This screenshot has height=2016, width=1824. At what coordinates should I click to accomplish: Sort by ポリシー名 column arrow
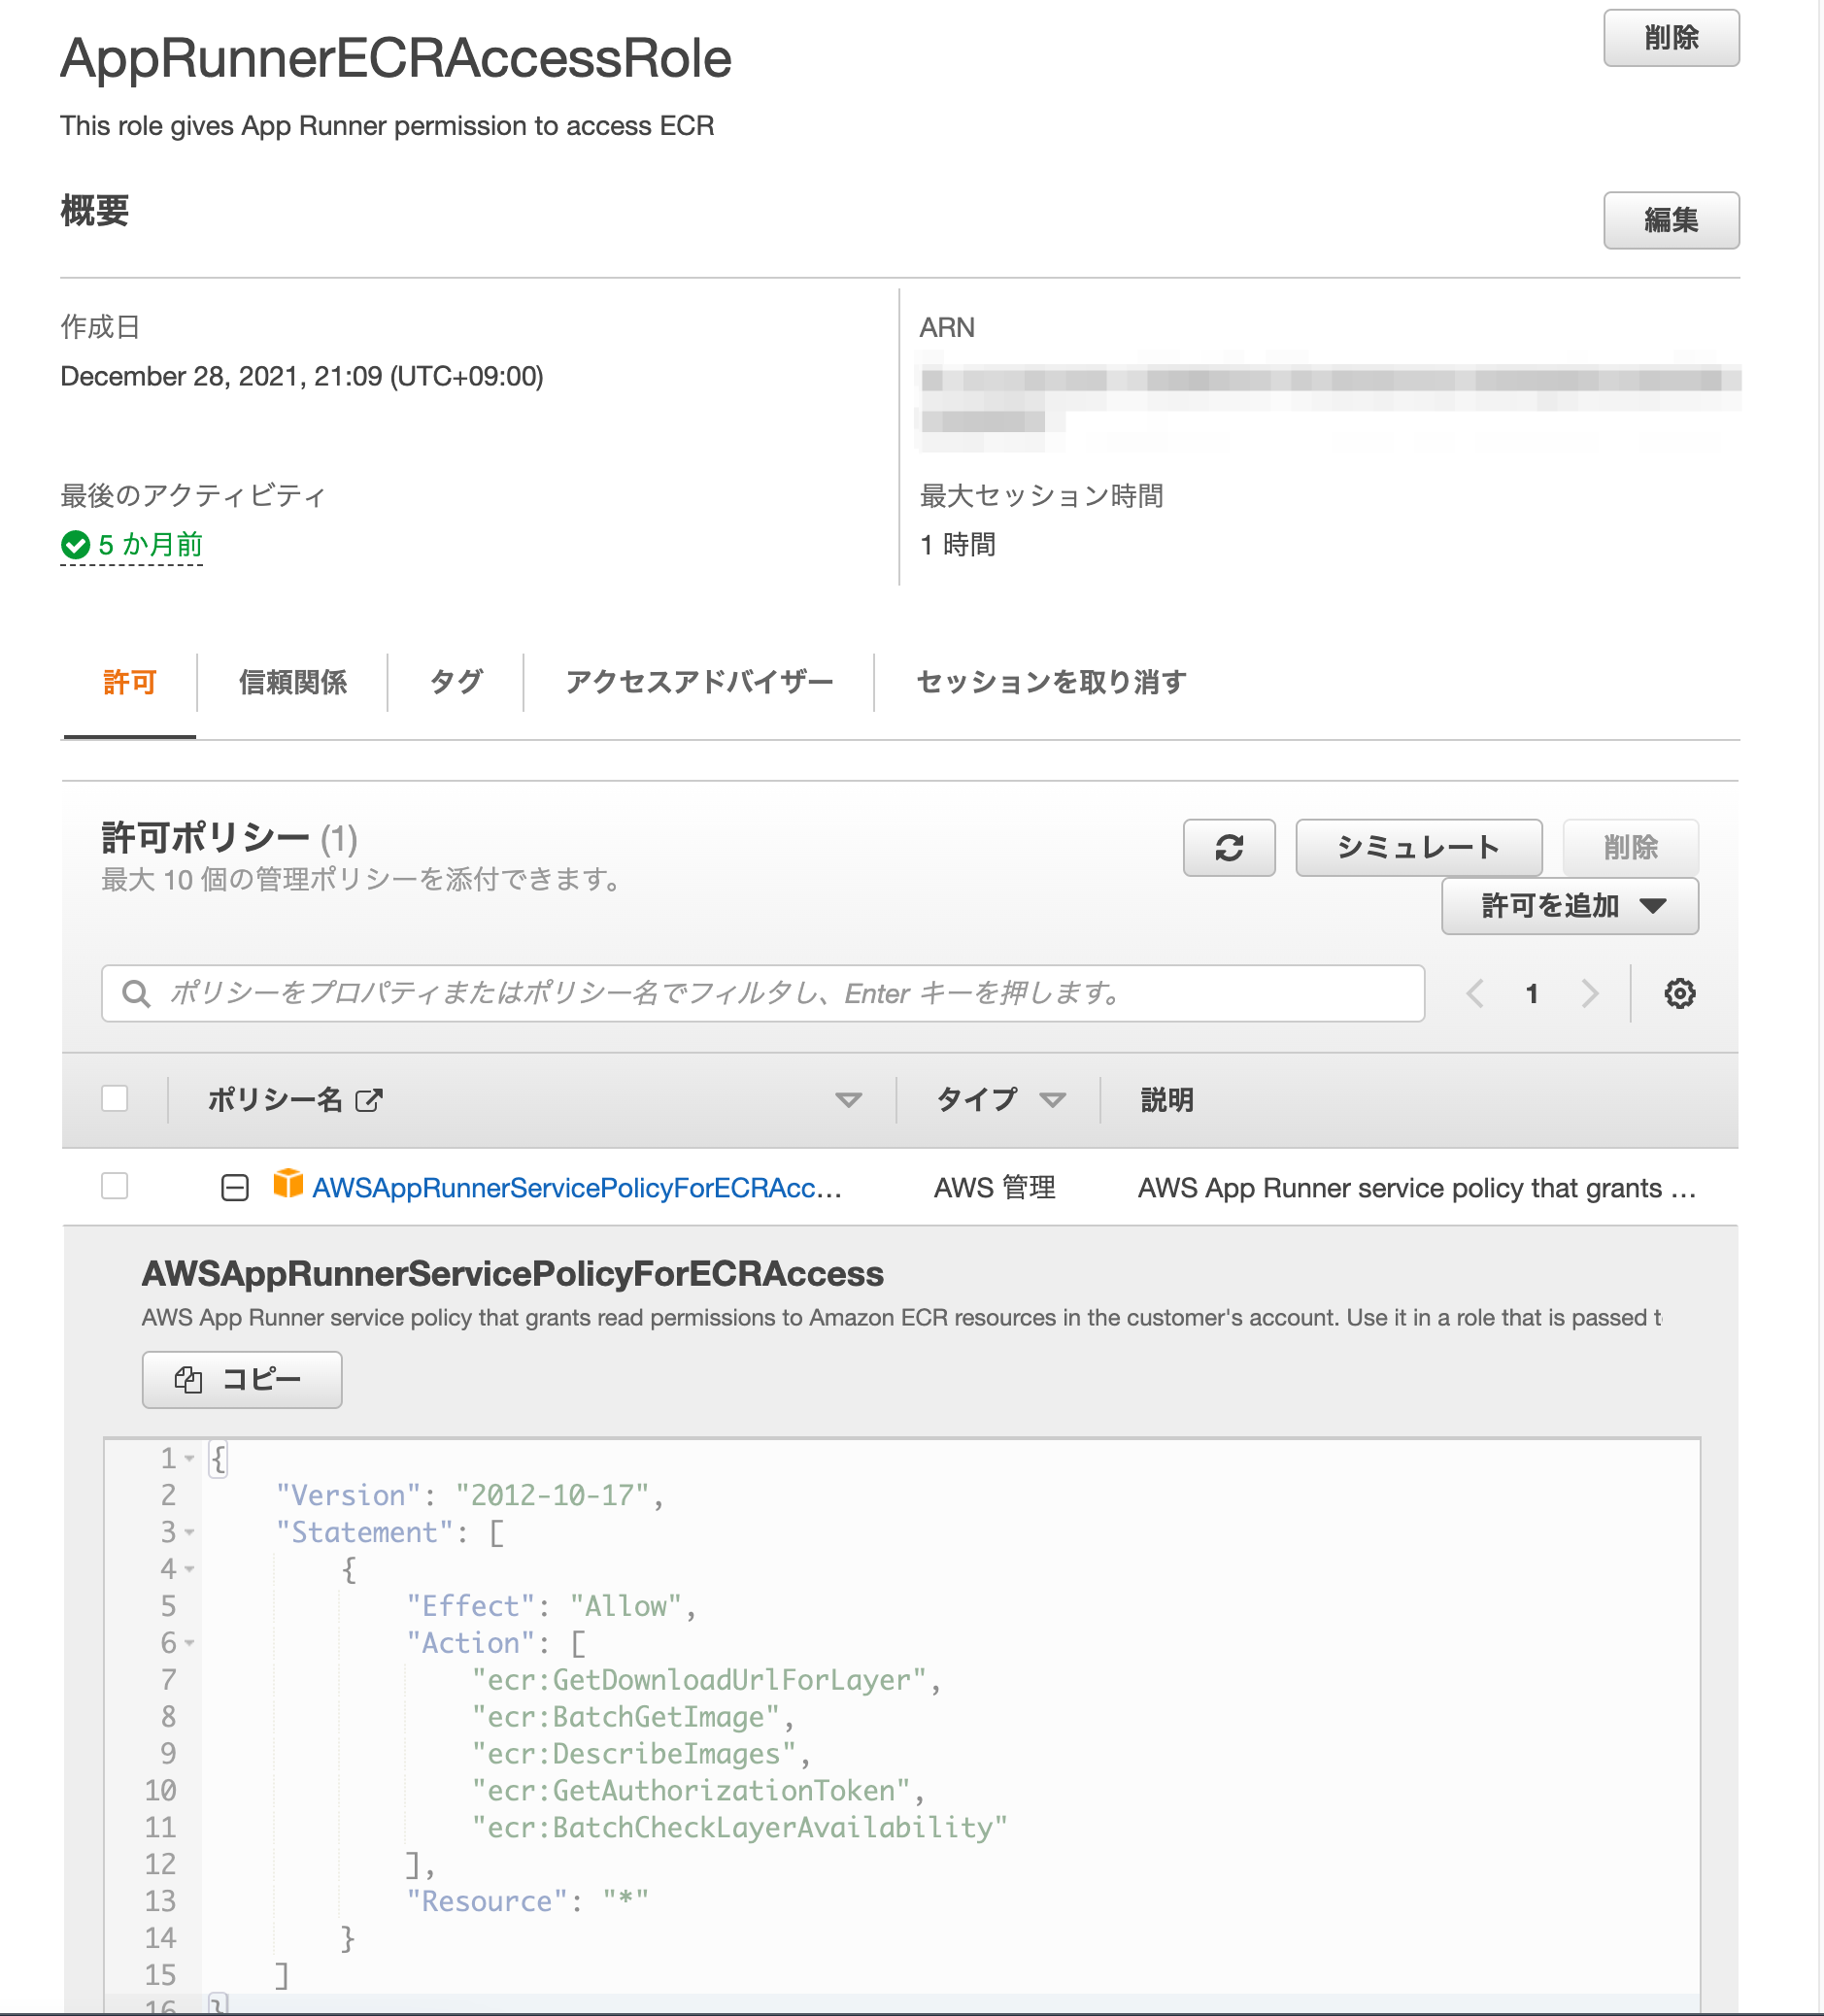[848, 1100]
